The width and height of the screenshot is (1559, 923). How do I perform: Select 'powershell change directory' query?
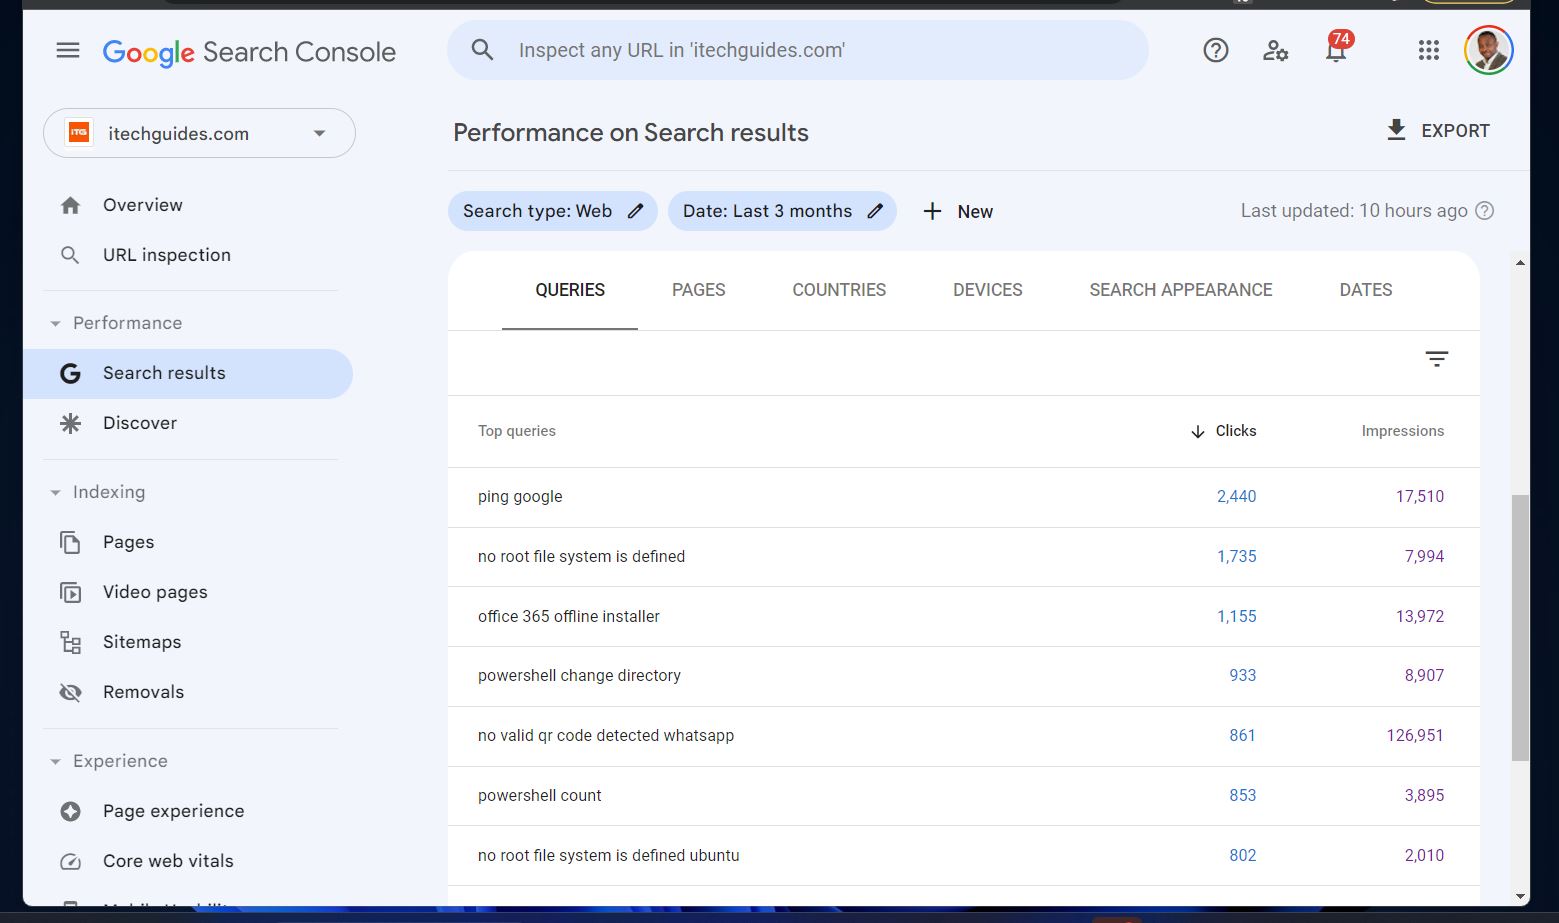tap(964, 676)
